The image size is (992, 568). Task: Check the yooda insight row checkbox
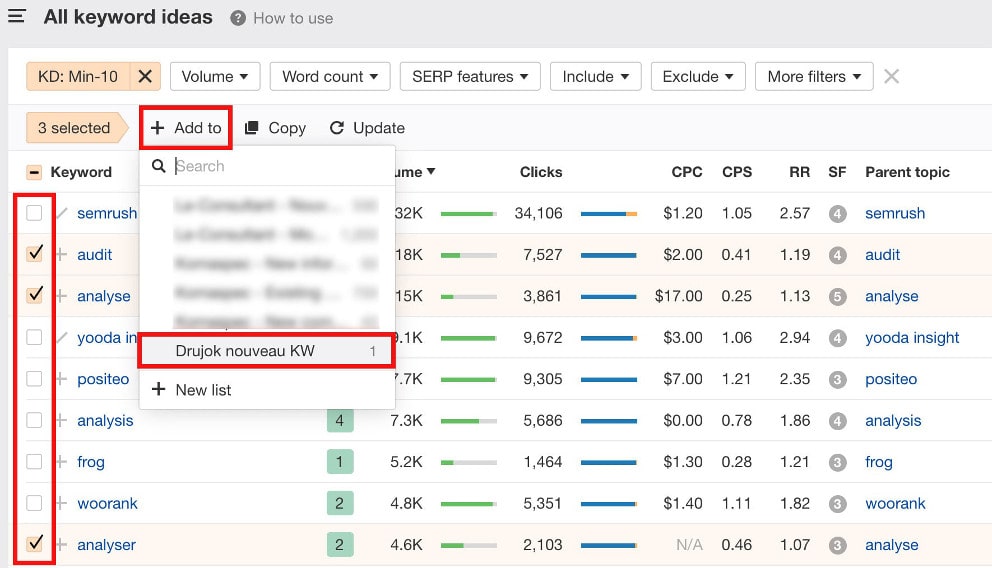tap(34, 337)
